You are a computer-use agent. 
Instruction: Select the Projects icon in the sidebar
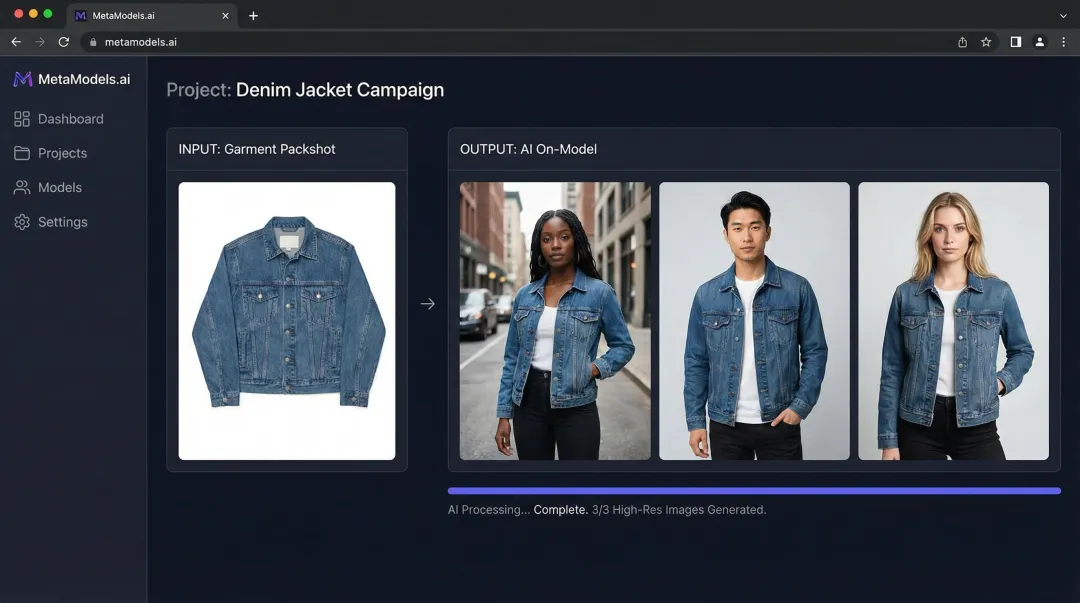pos(23,153)
